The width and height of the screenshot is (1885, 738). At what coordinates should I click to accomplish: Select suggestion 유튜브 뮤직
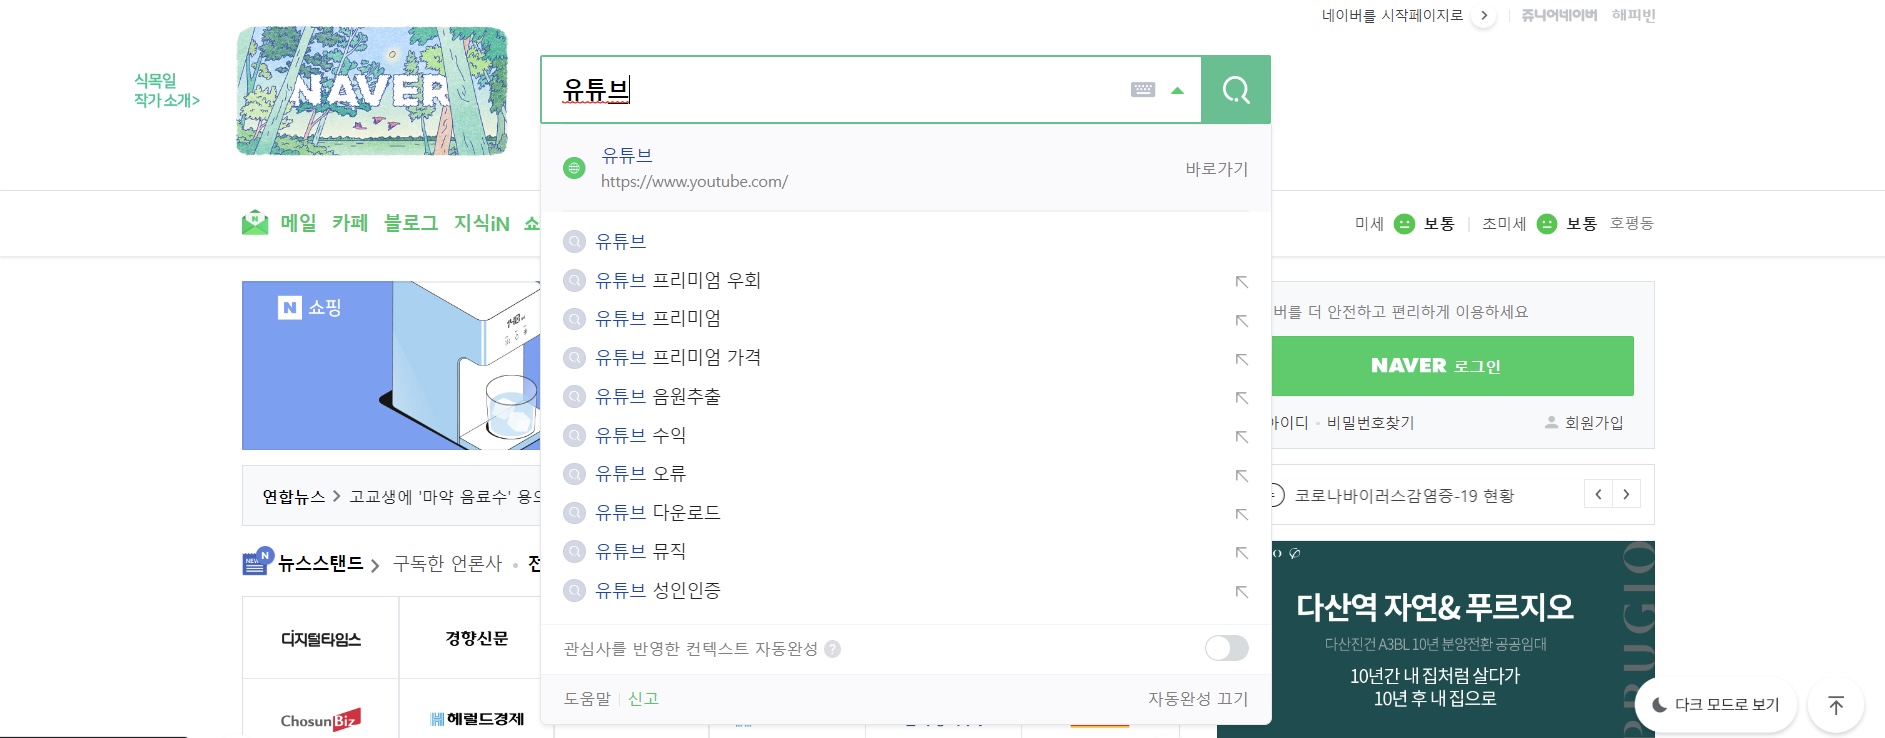coord(641,551)
